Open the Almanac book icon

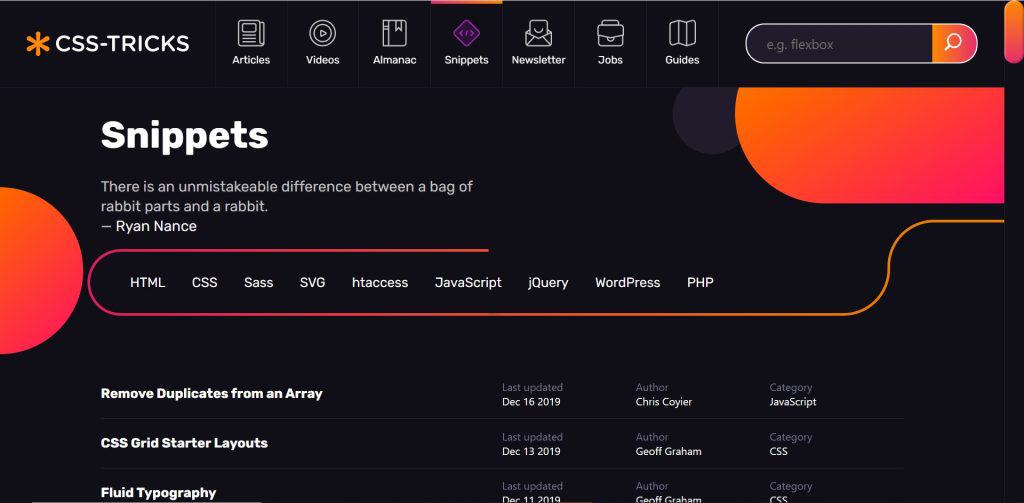394,33
